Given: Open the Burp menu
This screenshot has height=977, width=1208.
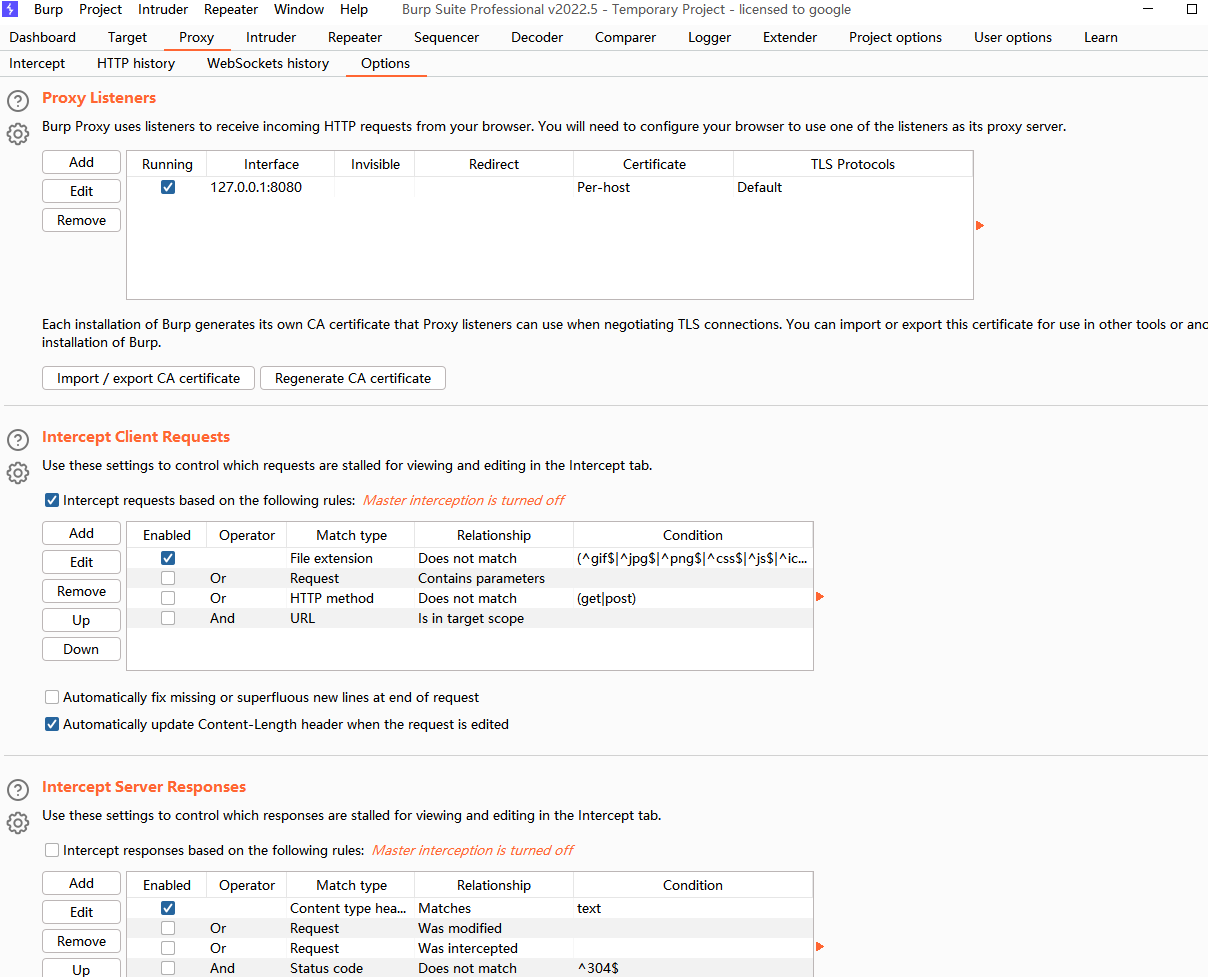Looking at the screenshot, I should [x=48, y=9].
